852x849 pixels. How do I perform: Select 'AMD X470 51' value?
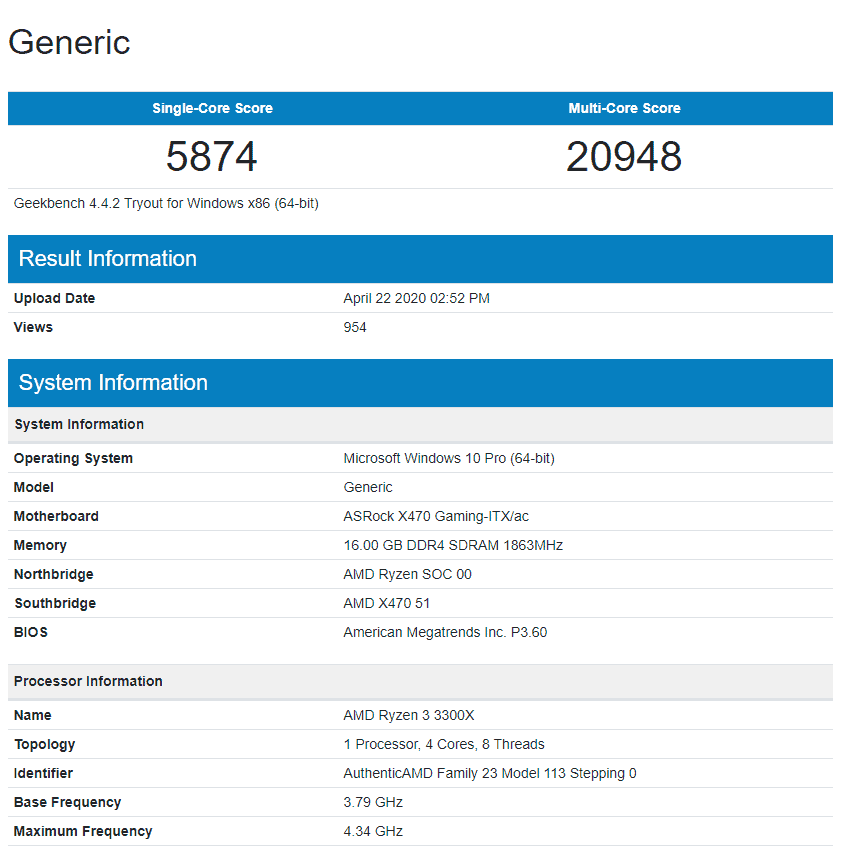pos(387,603)
